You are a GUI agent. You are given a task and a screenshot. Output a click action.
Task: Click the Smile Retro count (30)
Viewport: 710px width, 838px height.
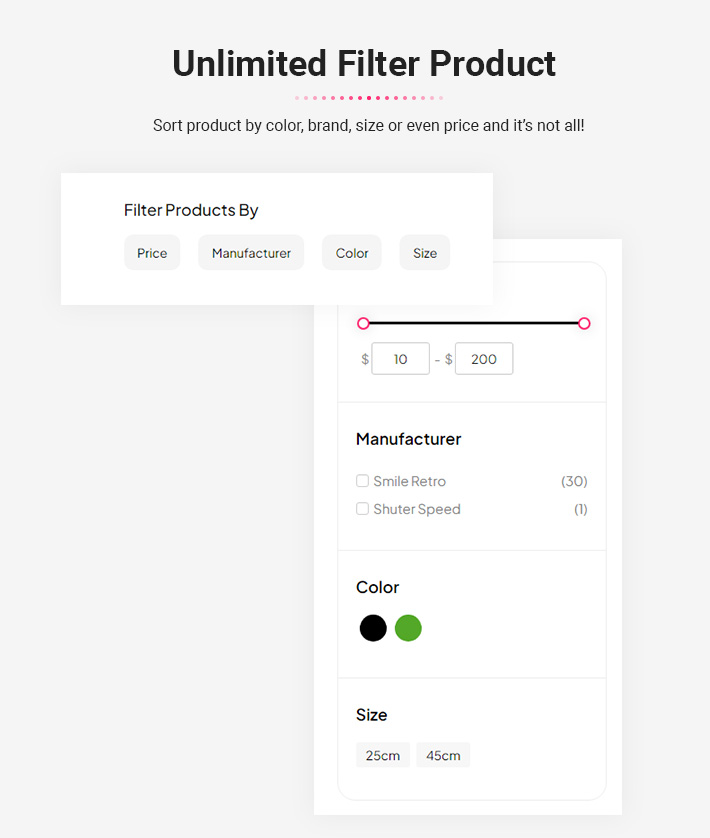click(574, 481)
